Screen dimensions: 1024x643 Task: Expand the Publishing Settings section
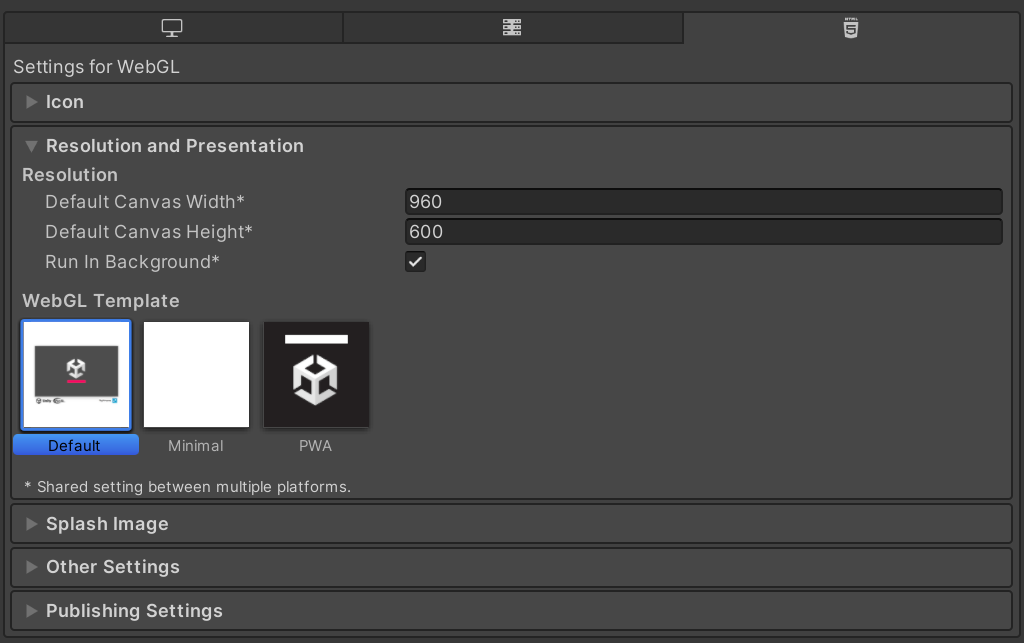(x=511, y=610)
